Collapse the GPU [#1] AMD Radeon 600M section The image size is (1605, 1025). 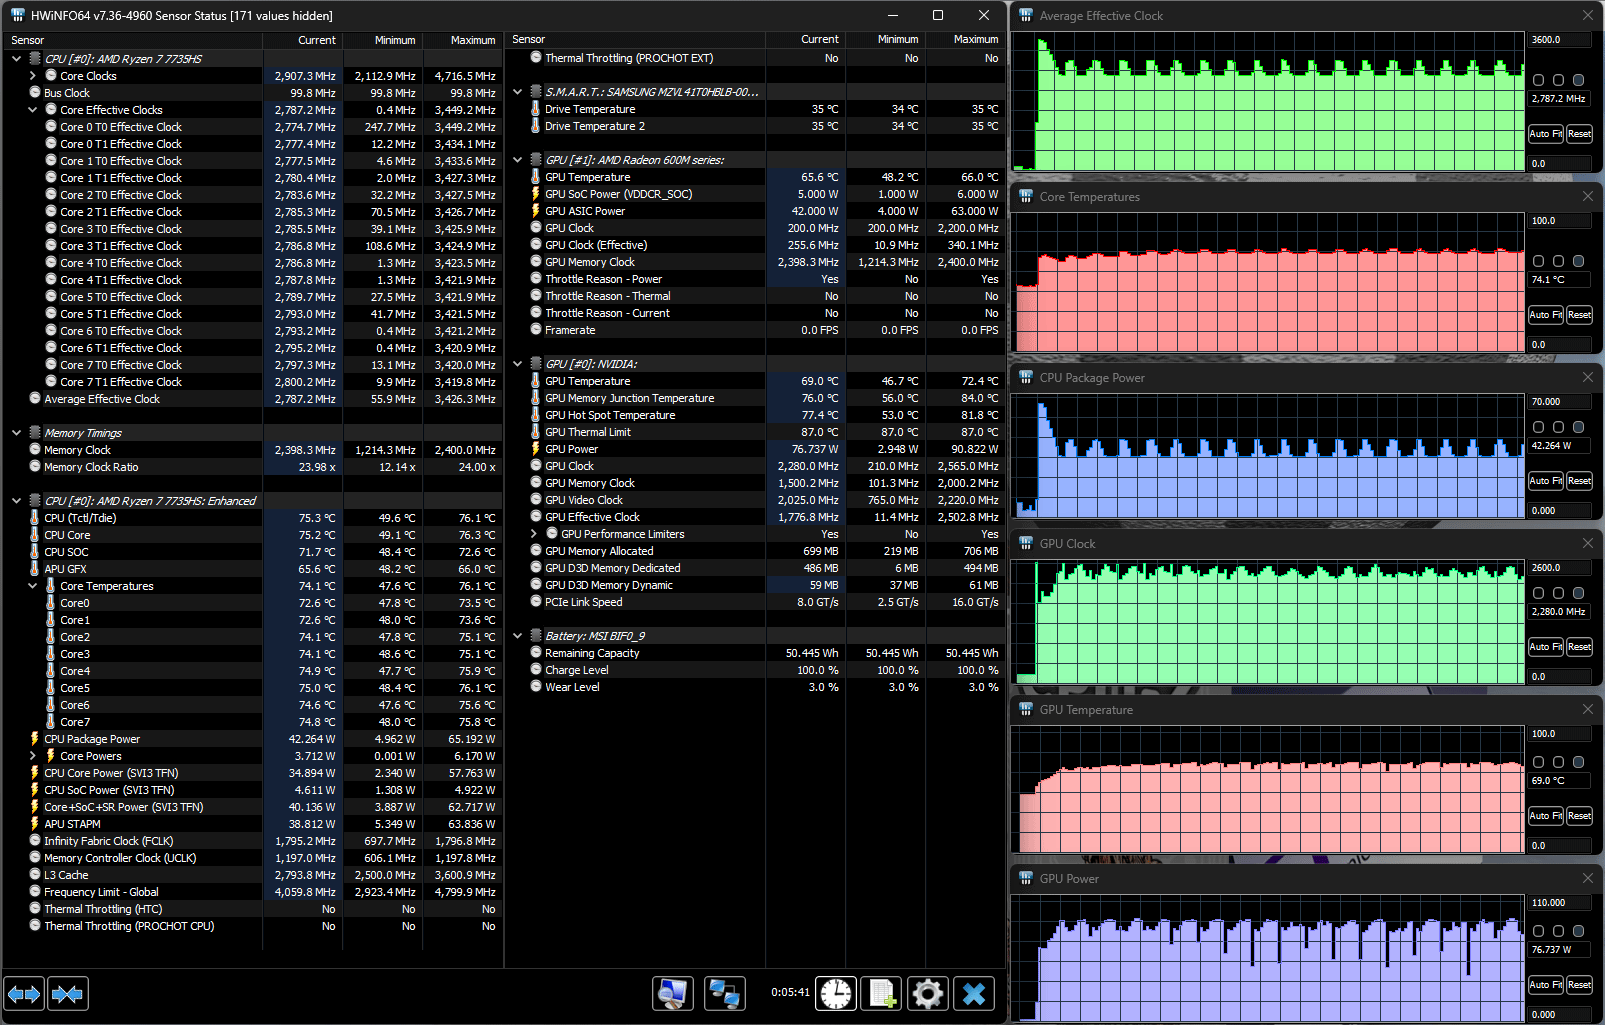[x=517, y=160]
